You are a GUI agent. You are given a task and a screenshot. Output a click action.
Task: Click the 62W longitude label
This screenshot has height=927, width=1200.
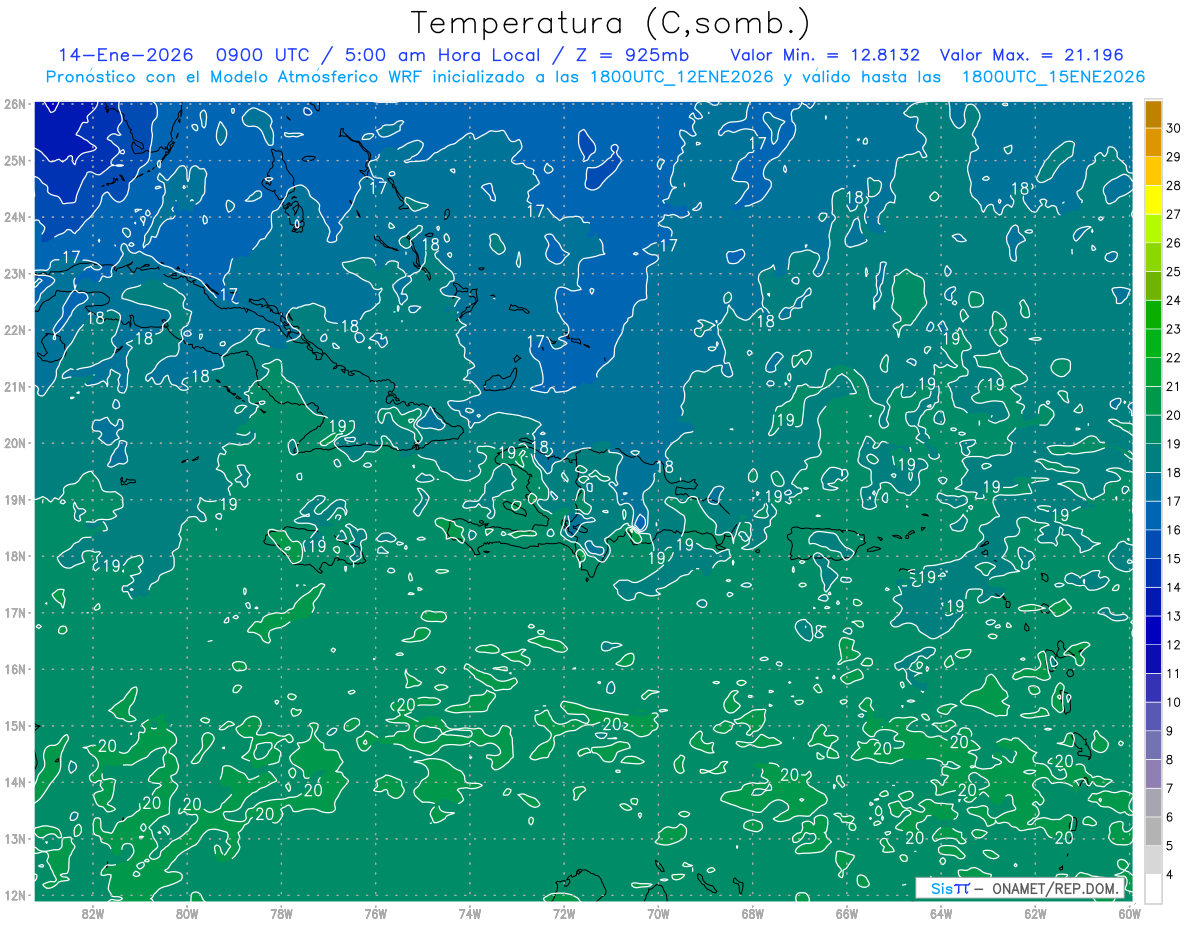[1035, 913]
